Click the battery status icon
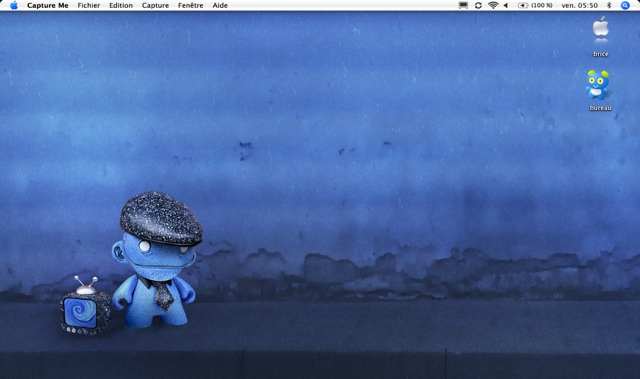 (523, 5)
